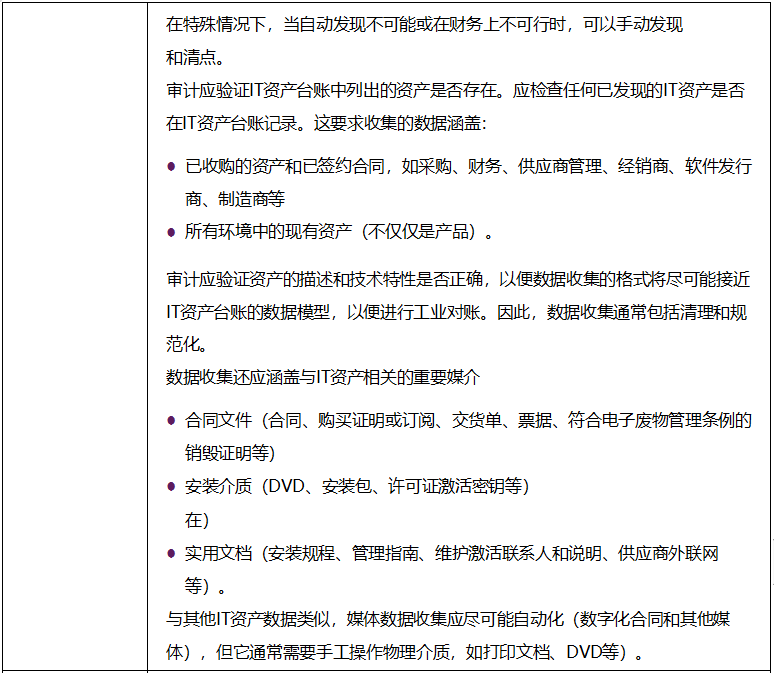Image resolution: width=774 pixels, height=673 pixels.
Task: Click the line "销毁证明等)"
Action: (230, 453)
